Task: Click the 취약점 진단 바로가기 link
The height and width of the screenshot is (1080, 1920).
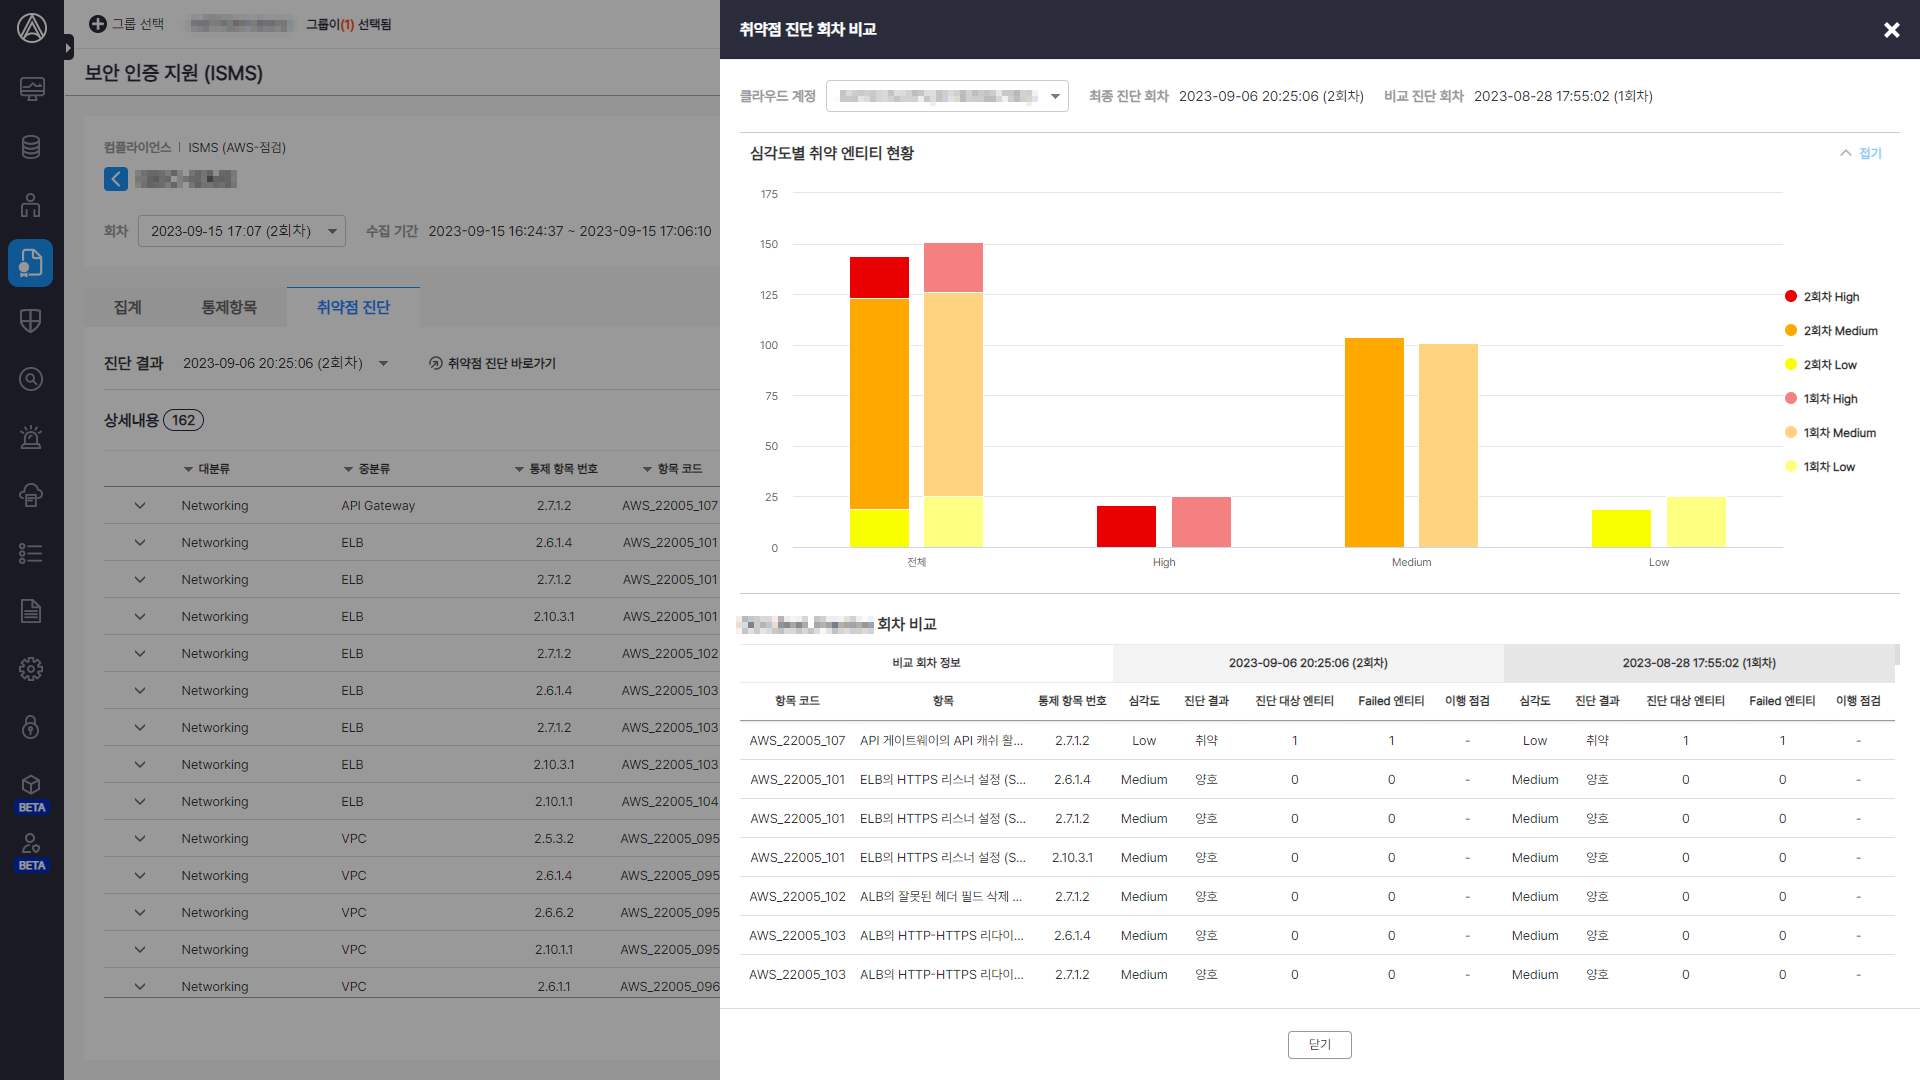Action: pyautogui.click(x=492, y=363)
